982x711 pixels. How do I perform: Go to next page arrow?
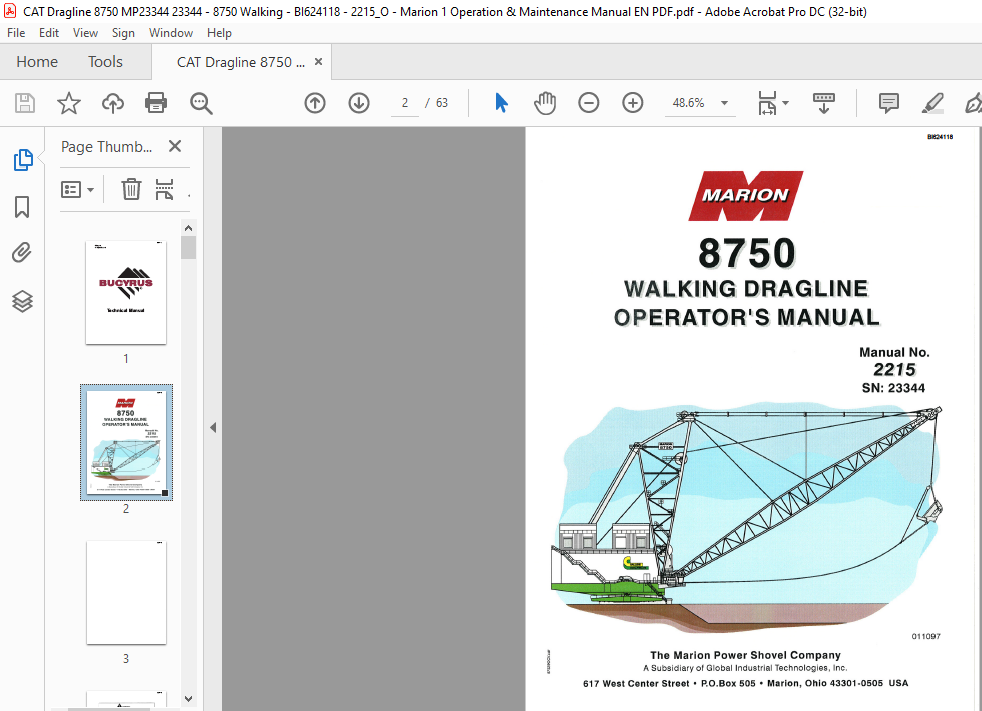359,103
